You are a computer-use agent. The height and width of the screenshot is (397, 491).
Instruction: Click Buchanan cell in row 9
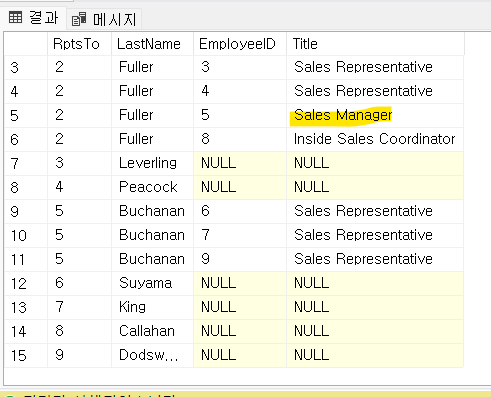click(x=153, y=211)
